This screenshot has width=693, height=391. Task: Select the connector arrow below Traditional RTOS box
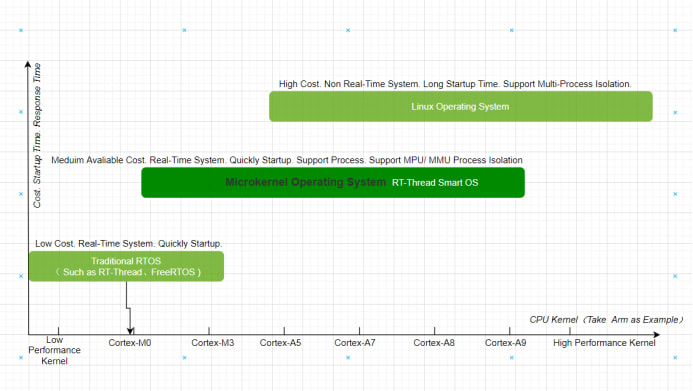(129, 308)
